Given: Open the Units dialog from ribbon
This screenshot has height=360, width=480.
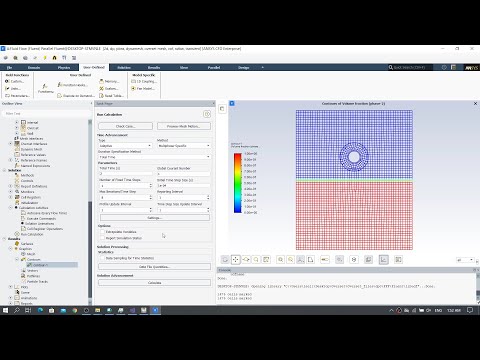Looking at the screenshot, I should 13,89.
